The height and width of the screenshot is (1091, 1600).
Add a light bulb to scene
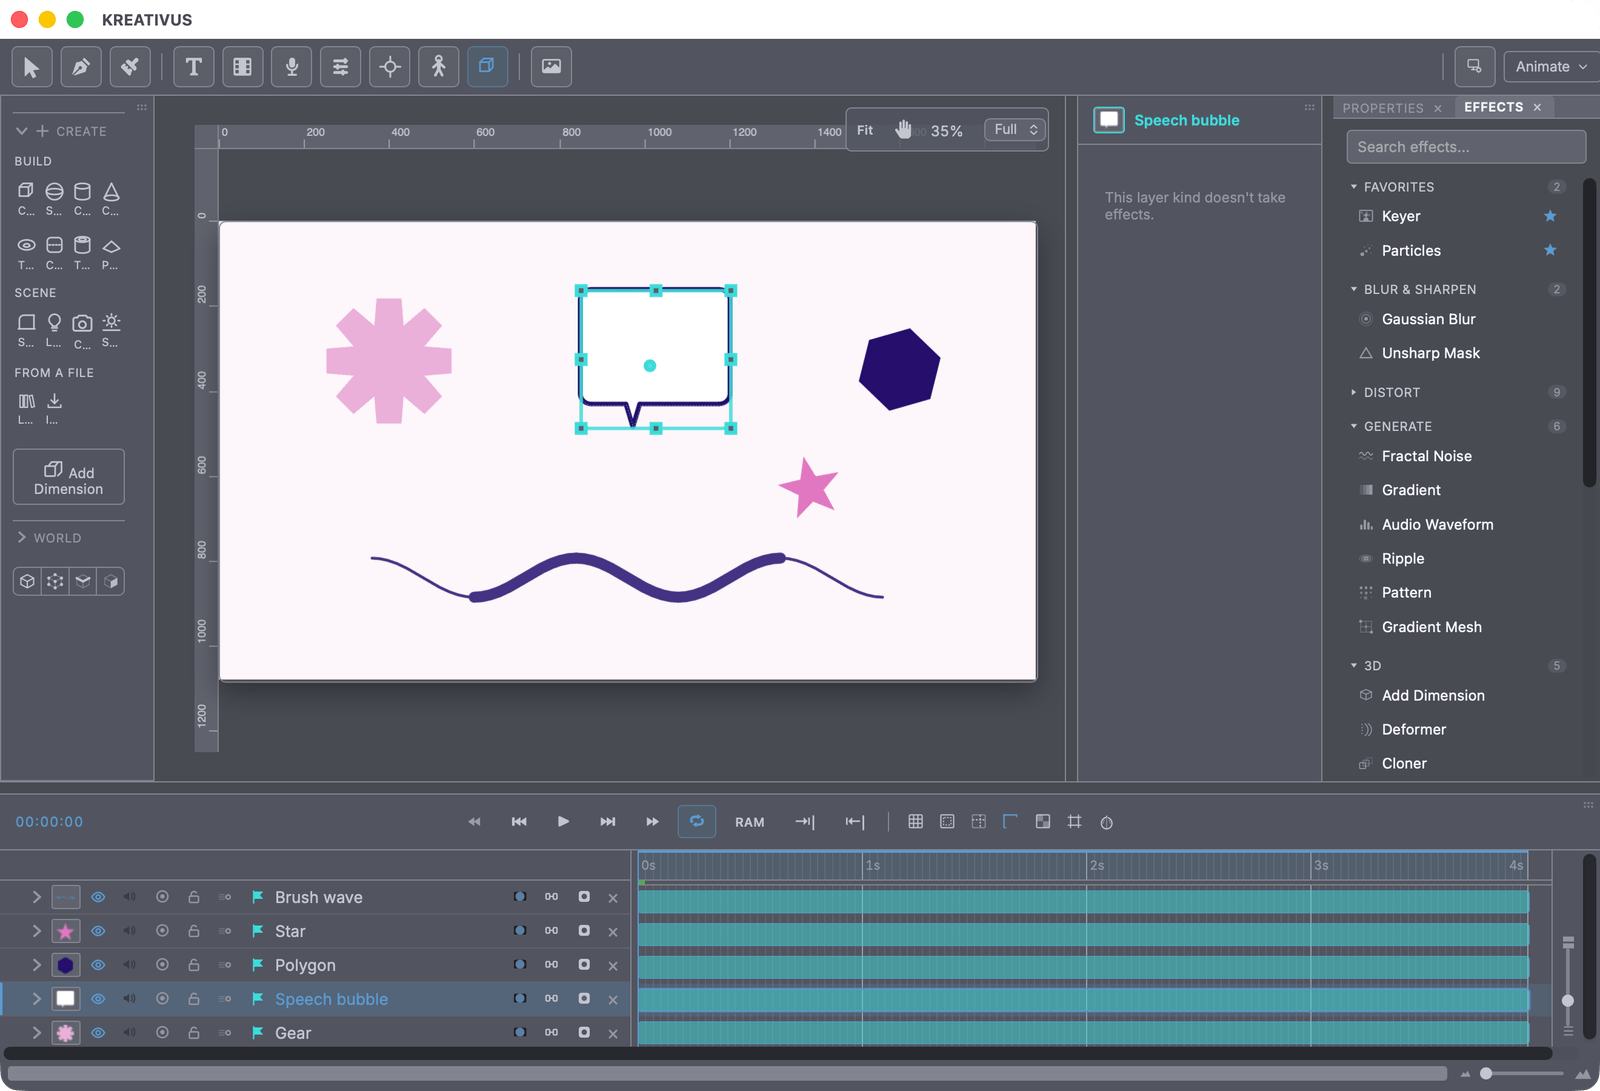pos(54,329)
